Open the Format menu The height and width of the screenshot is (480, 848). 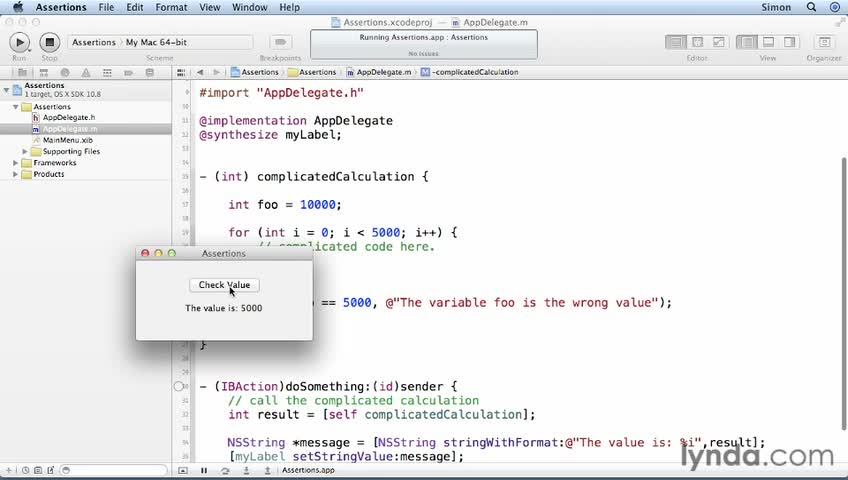point(171,7)
